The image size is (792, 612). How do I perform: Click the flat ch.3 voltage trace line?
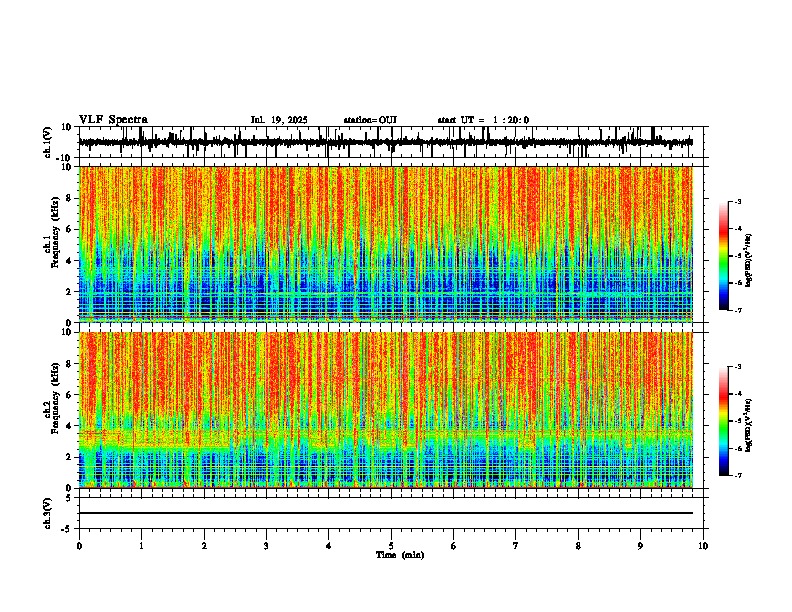pyautogui.click(x=385, y=513)
